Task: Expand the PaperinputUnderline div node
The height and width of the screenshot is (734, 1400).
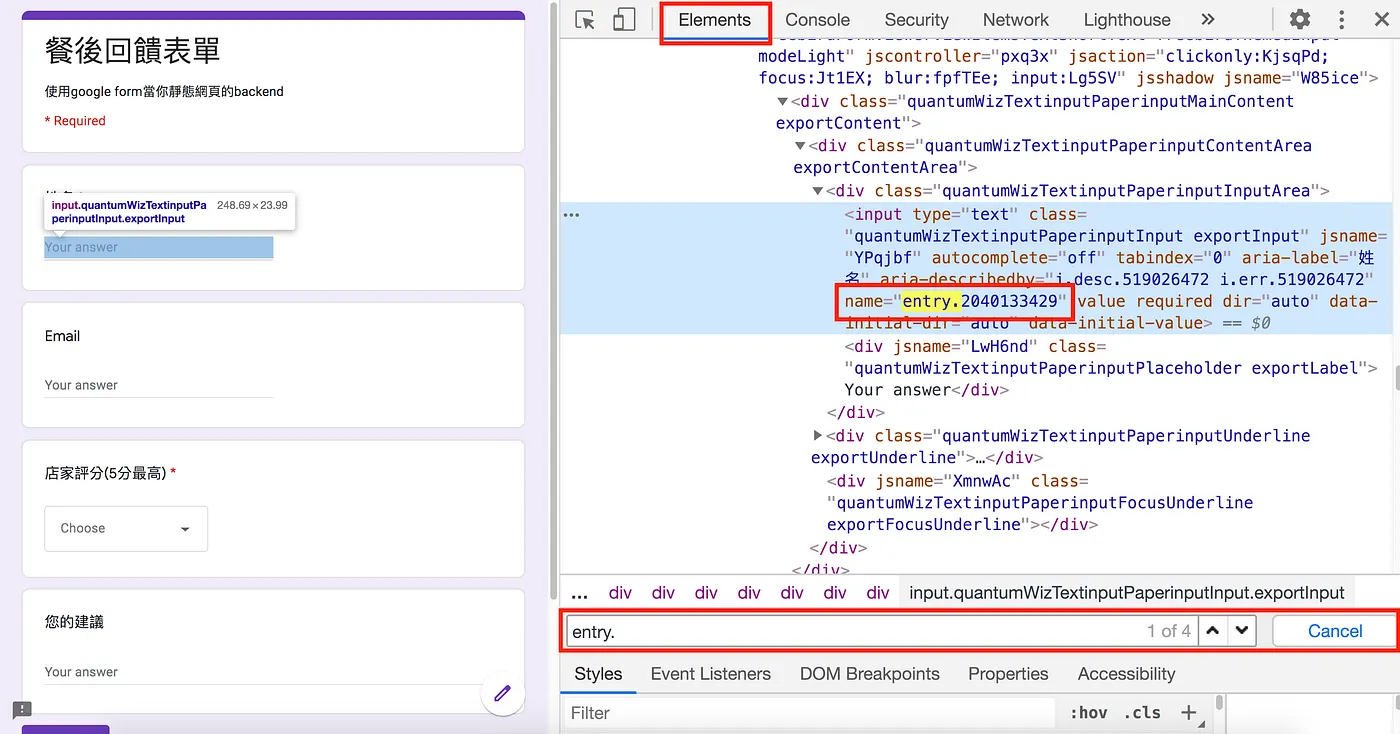Action: (818, 435)
